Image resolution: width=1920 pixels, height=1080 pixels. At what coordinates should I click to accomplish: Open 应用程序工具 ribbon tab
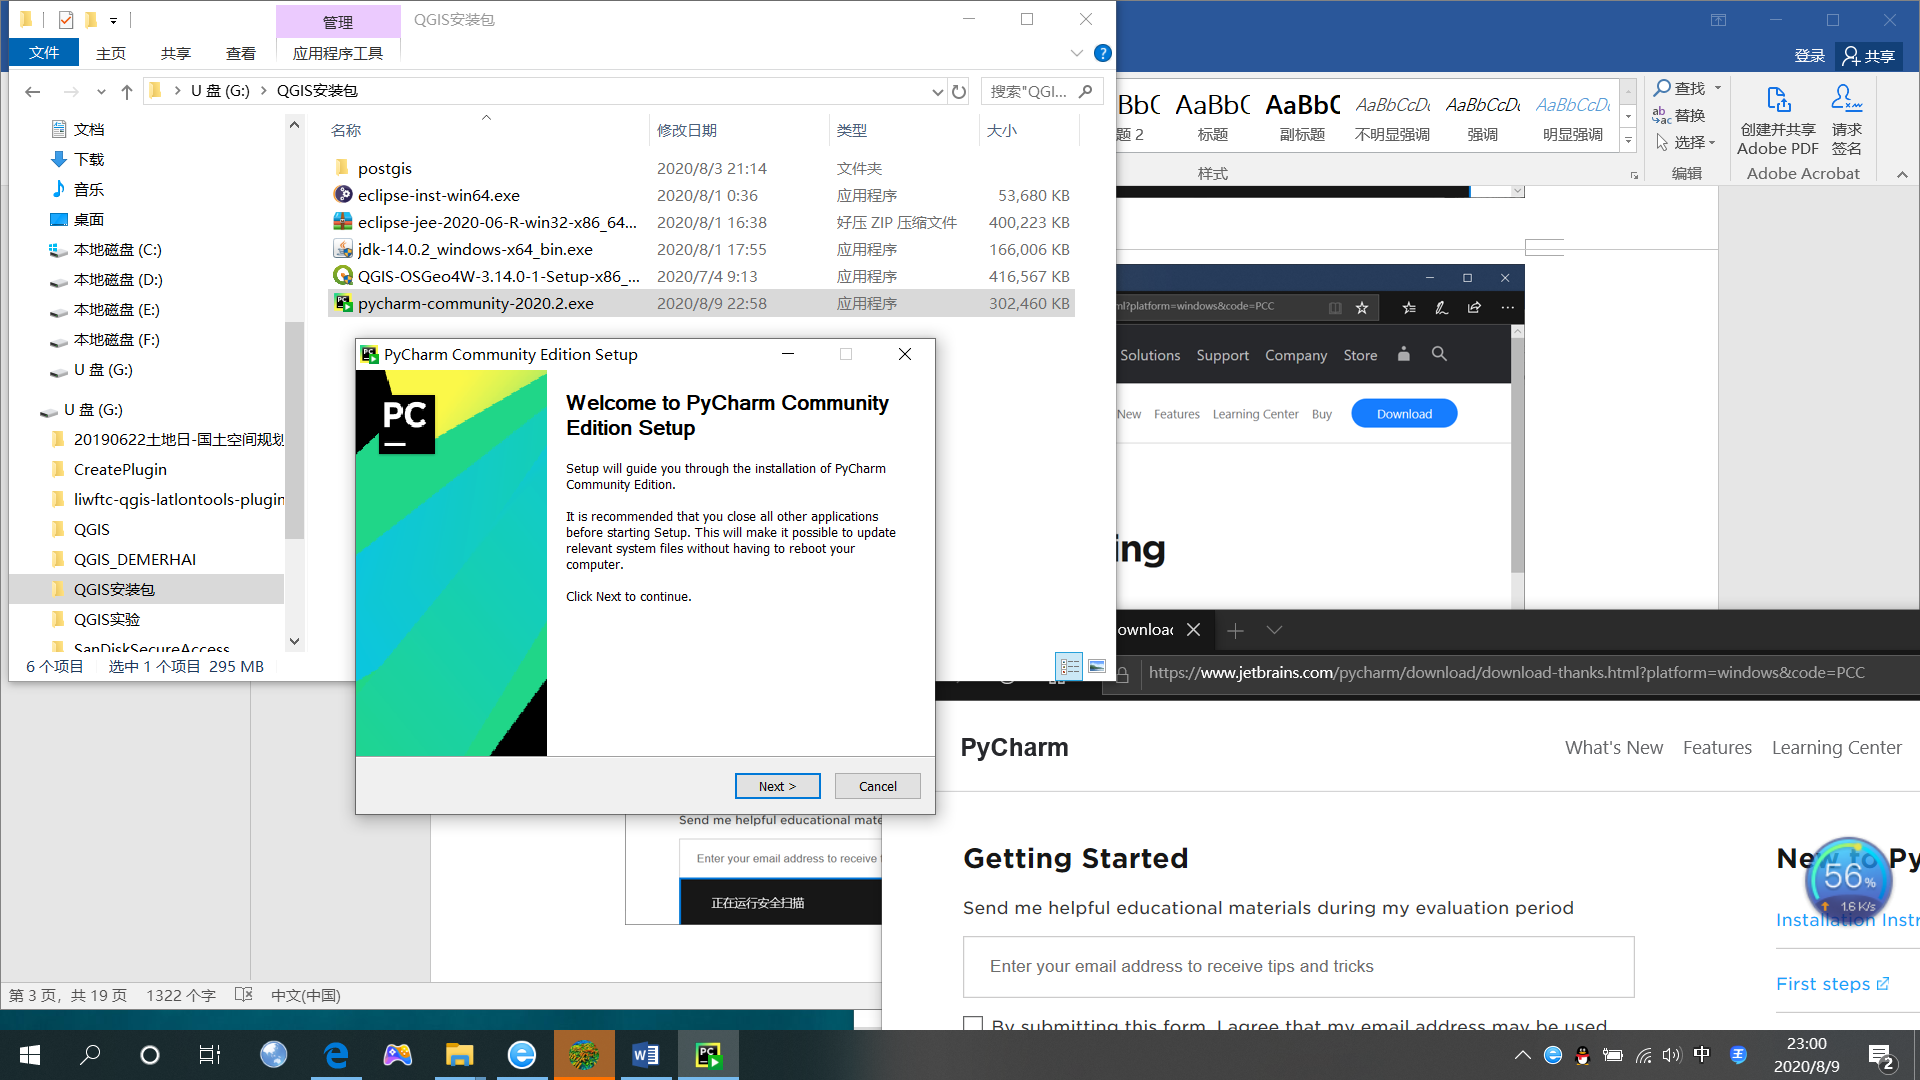(338, 53)
